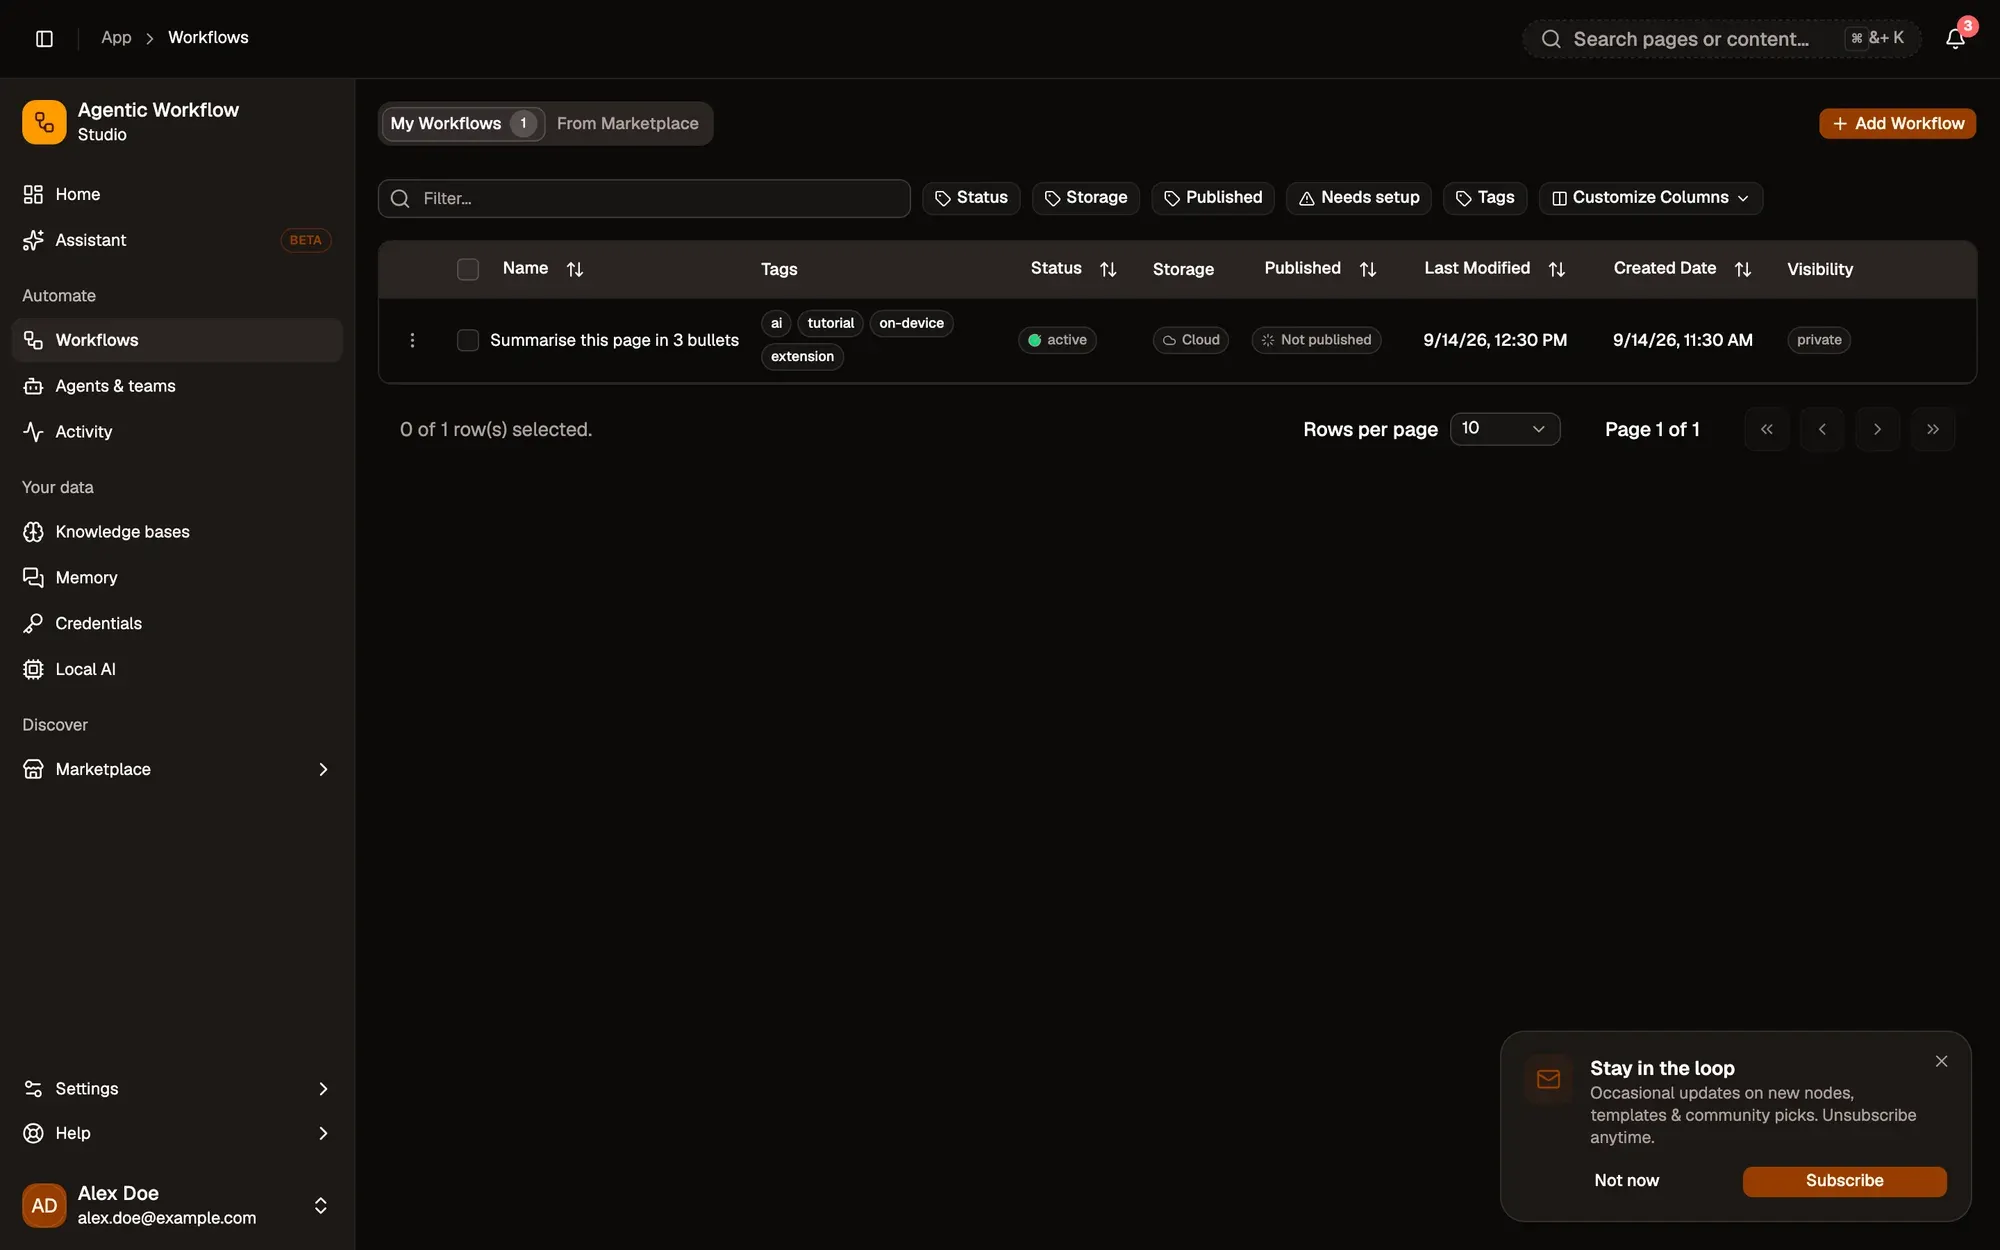This screenshot has height=1250, width=2000.
Task: Toggle the Storage filter
Action: (x=1086, y=198)
